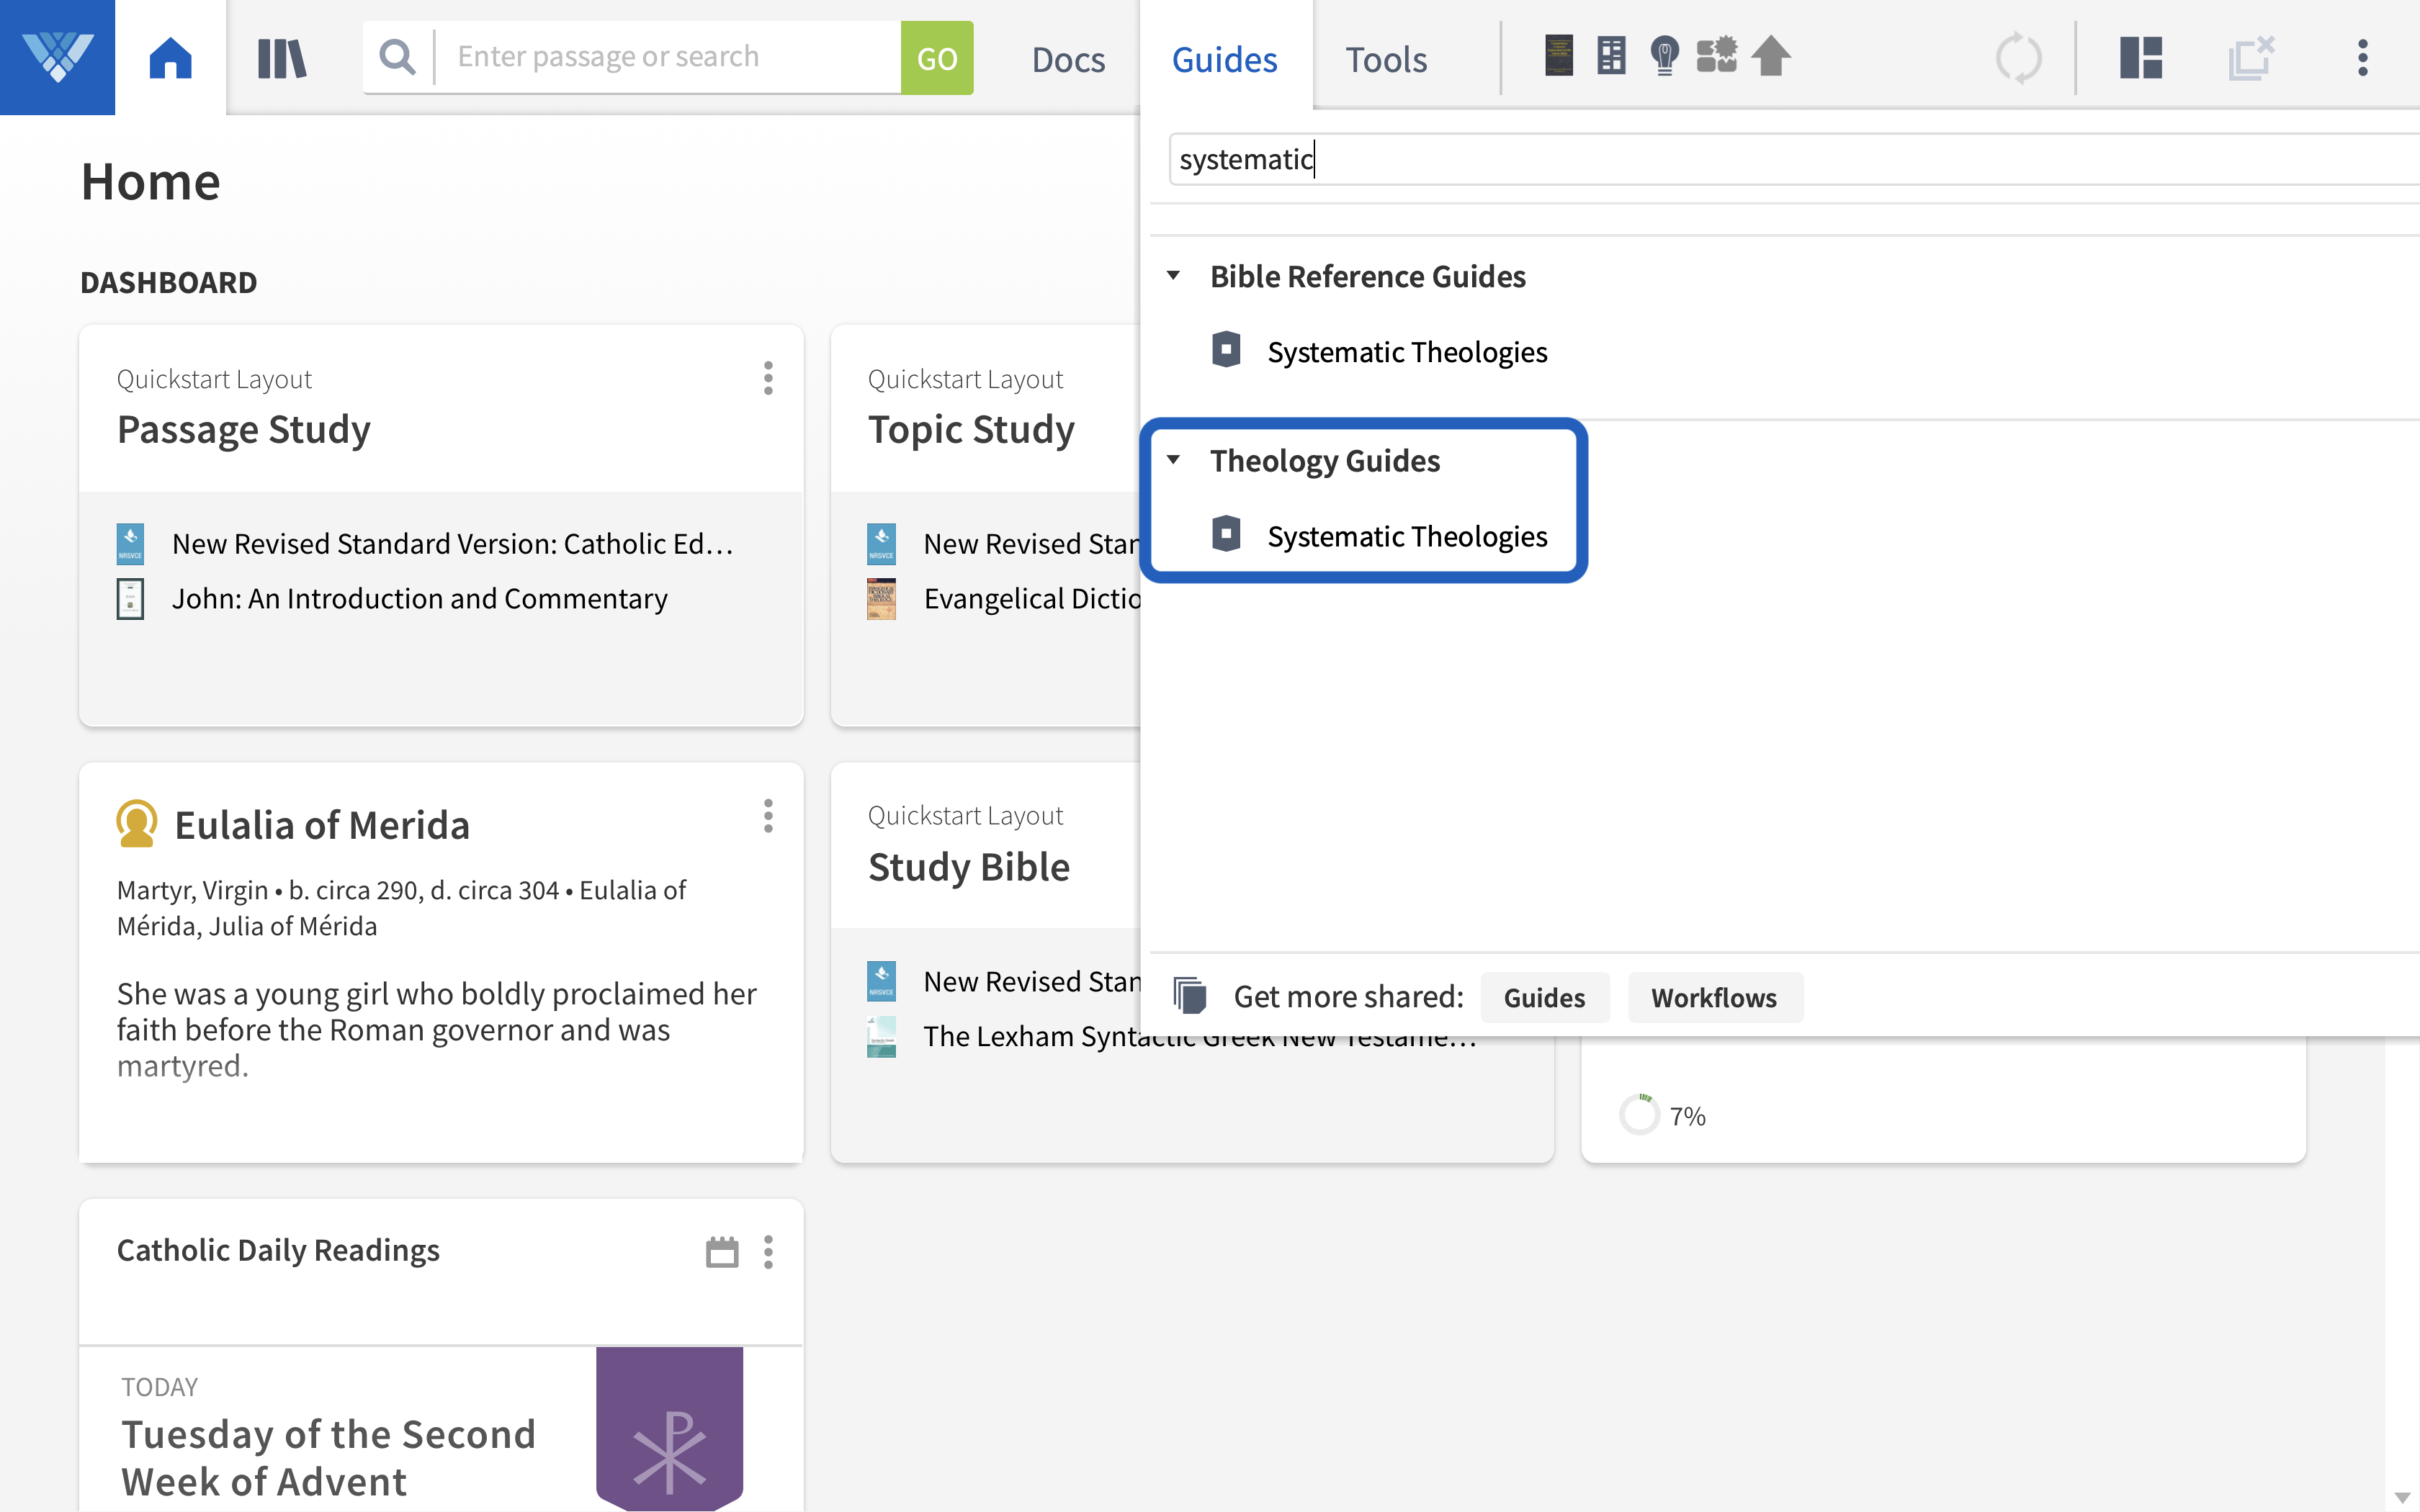Click the lightbulb shortcut icon
The height and width of the screenshot is (1512, 2420).
[x=1664, y=56]
